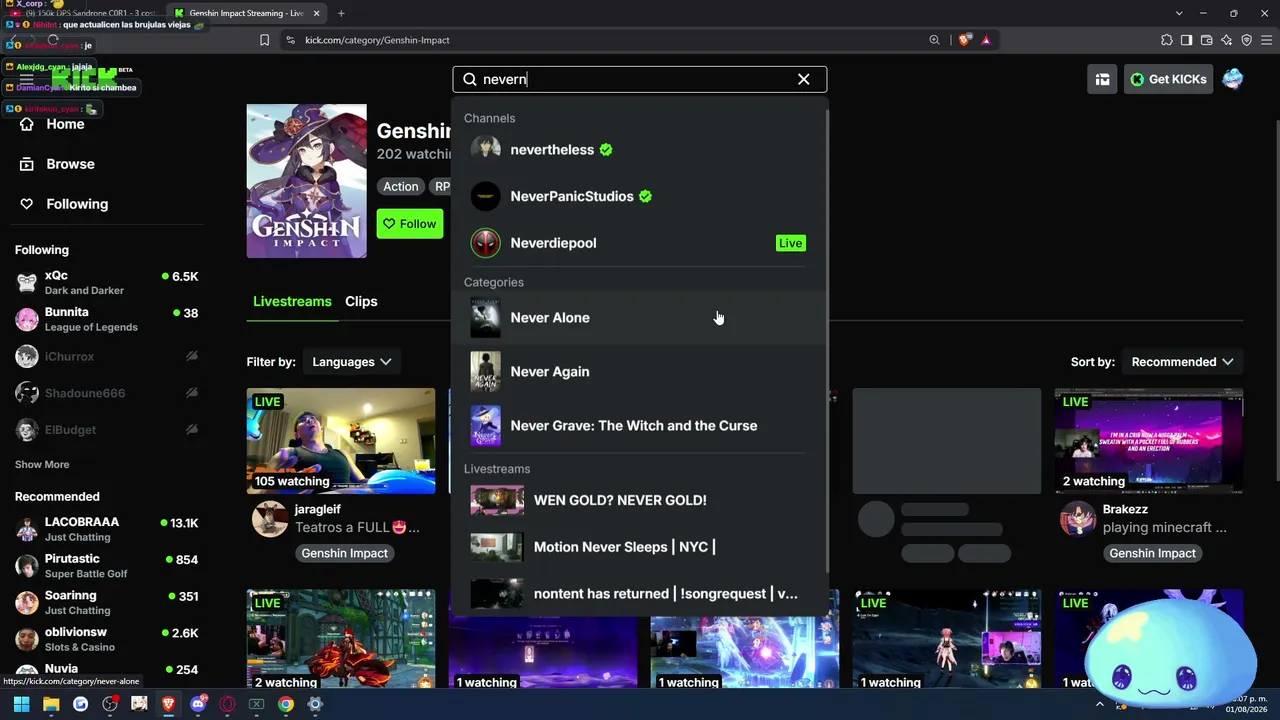Select the Never Alone category result

[x=639, y=317]
